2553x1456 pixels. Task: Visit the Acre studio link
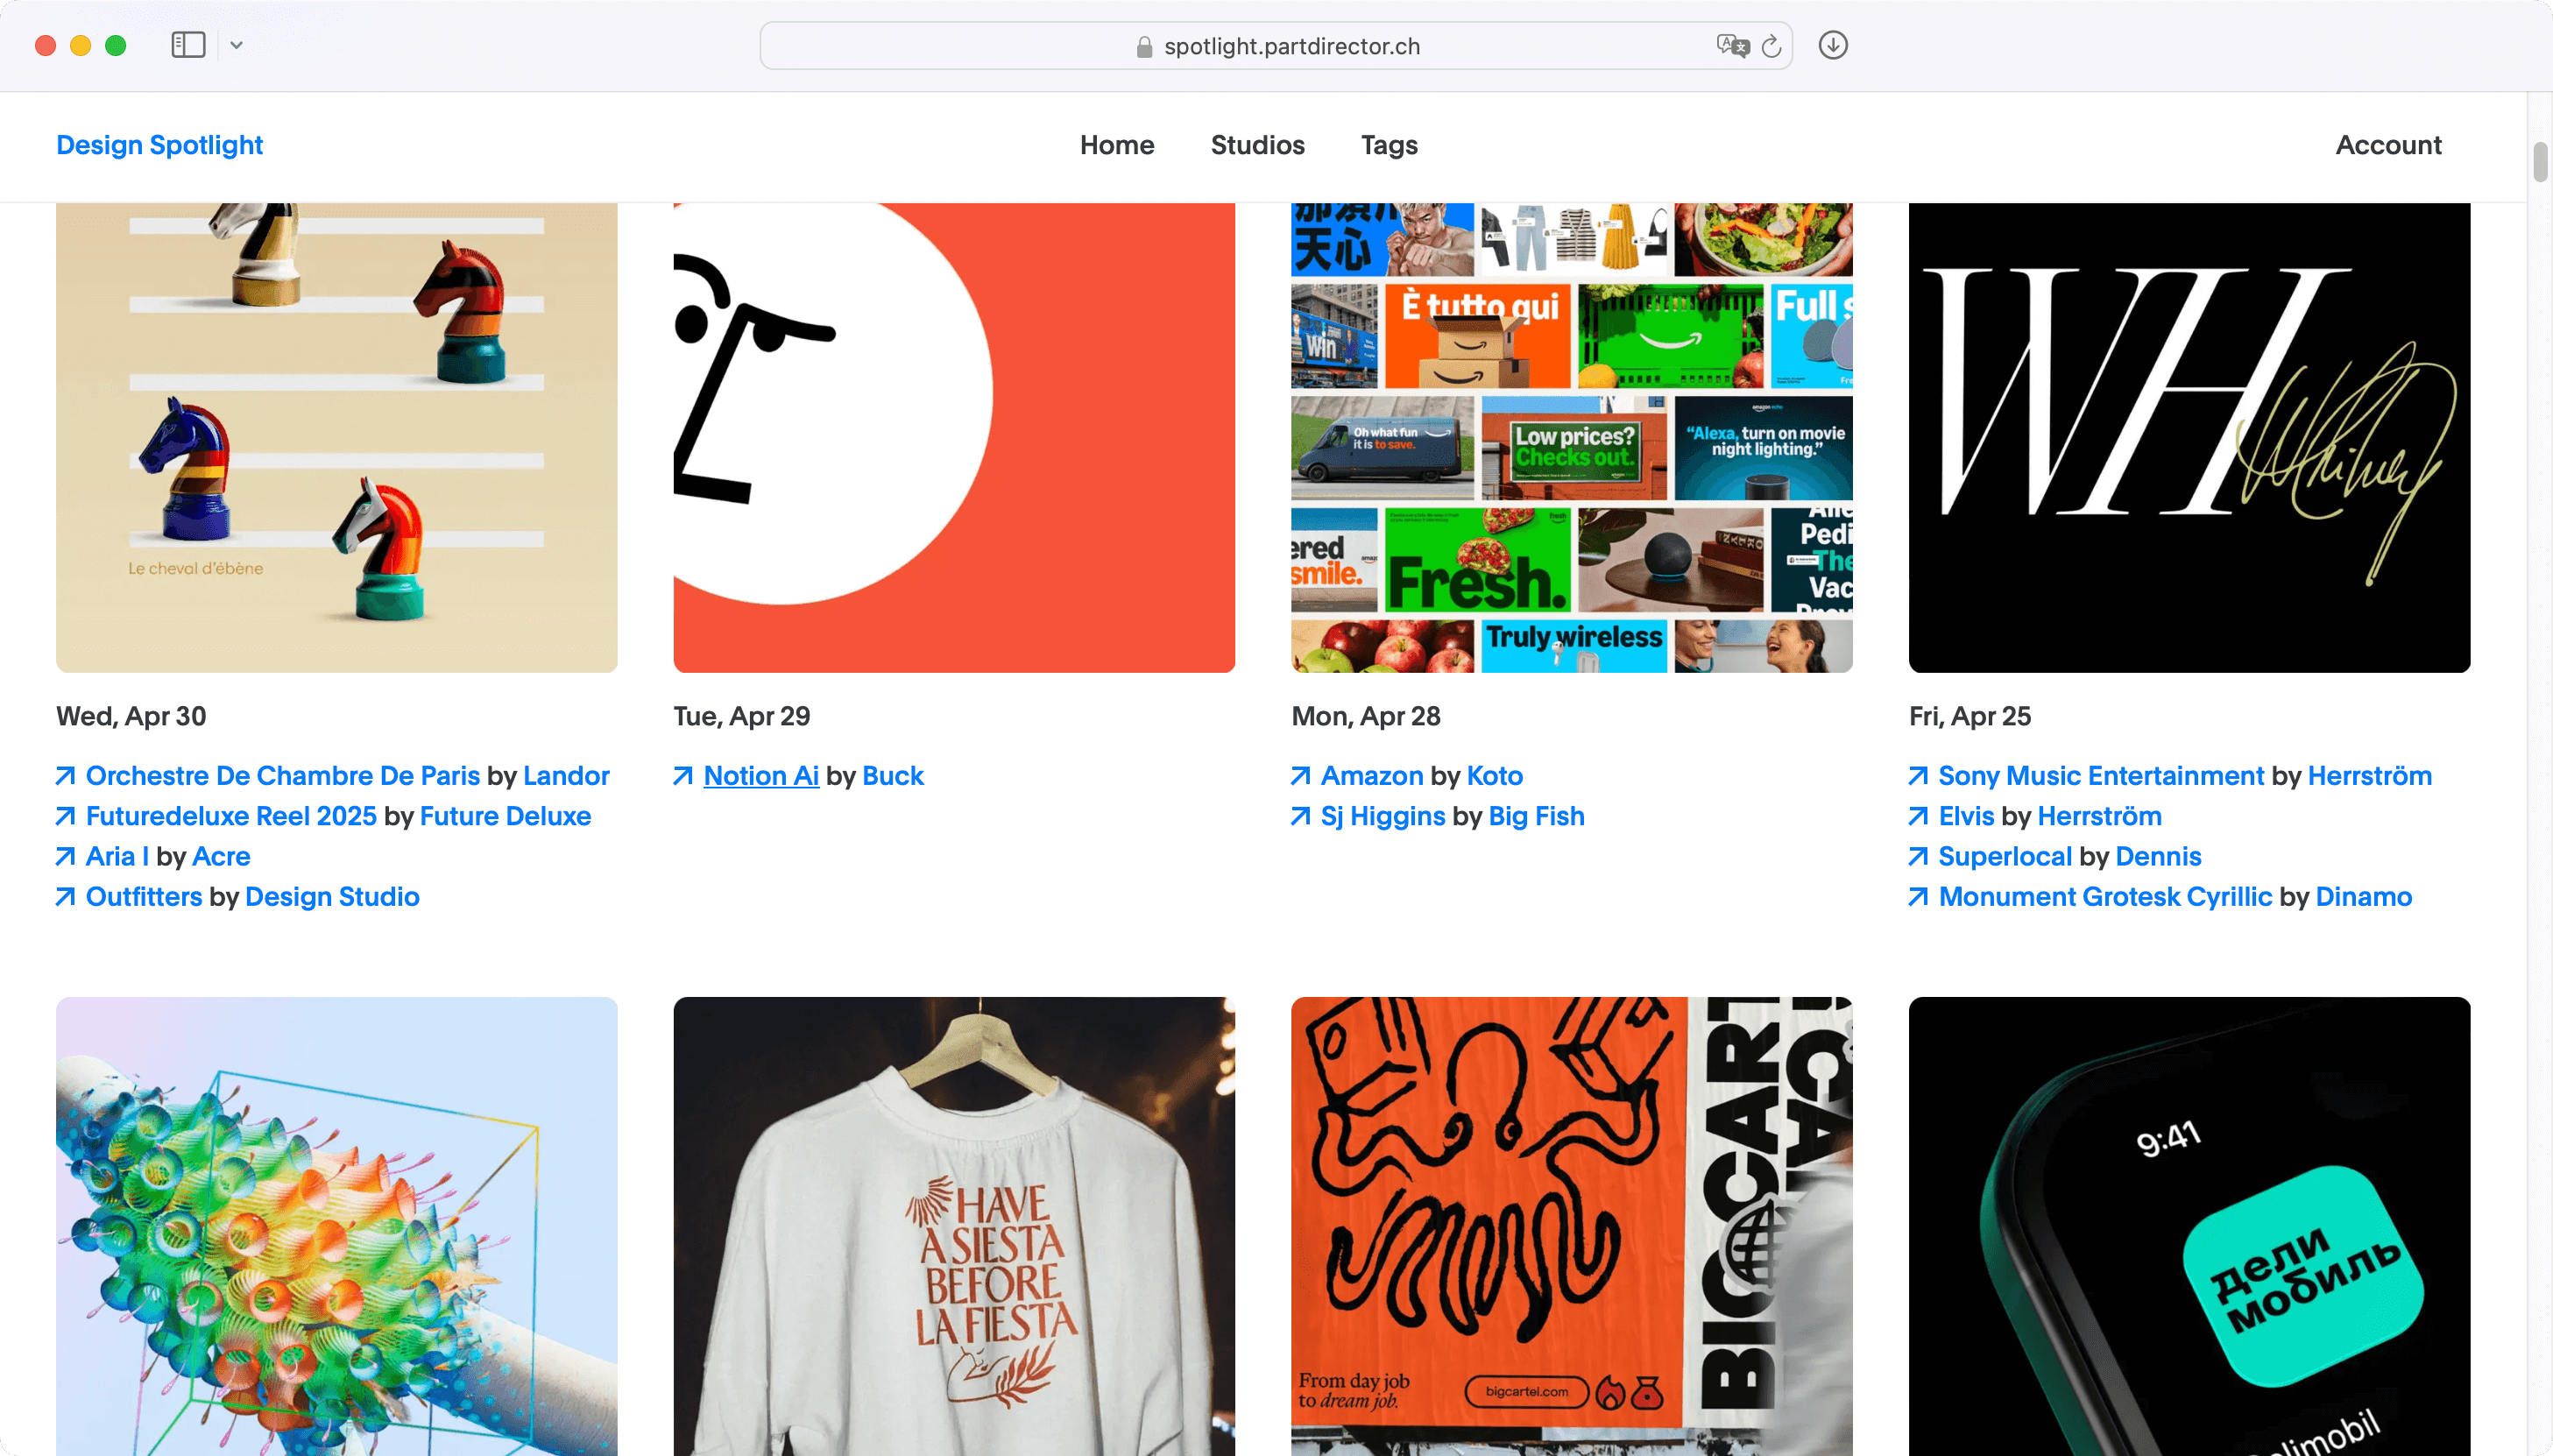click(221, 856)
